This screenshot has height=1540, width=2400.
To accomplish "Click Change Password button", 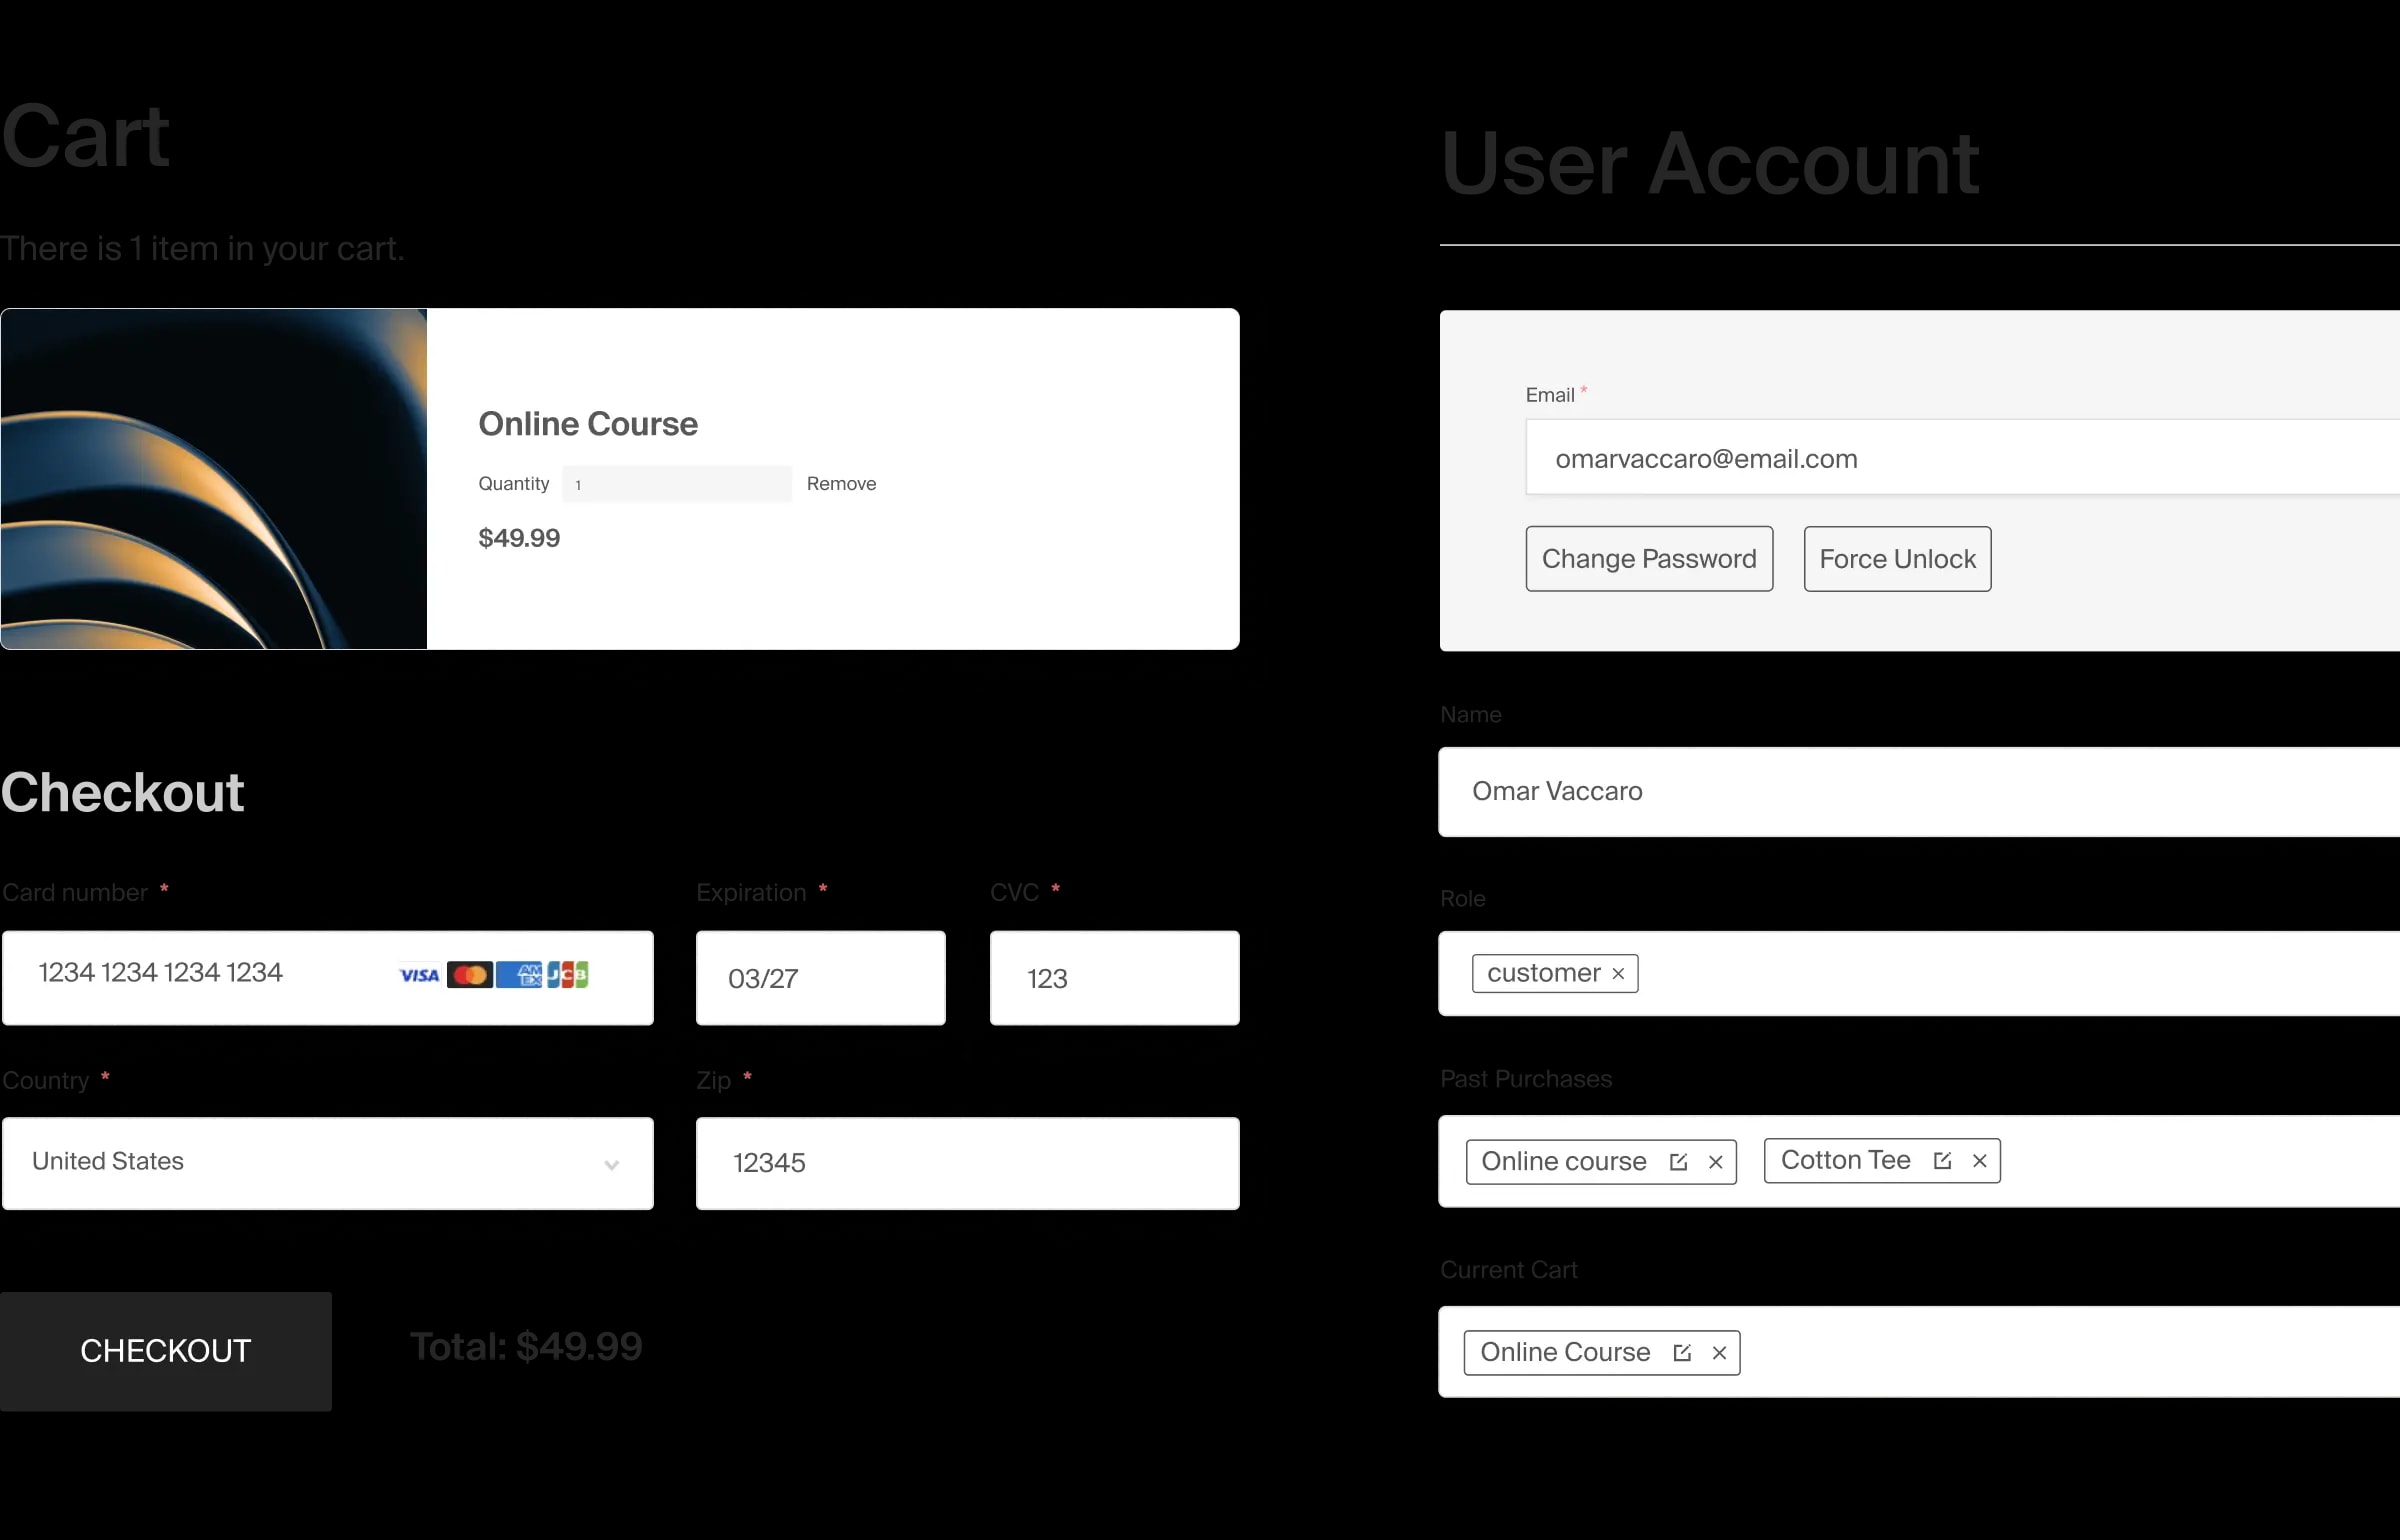I will 1648,558.
